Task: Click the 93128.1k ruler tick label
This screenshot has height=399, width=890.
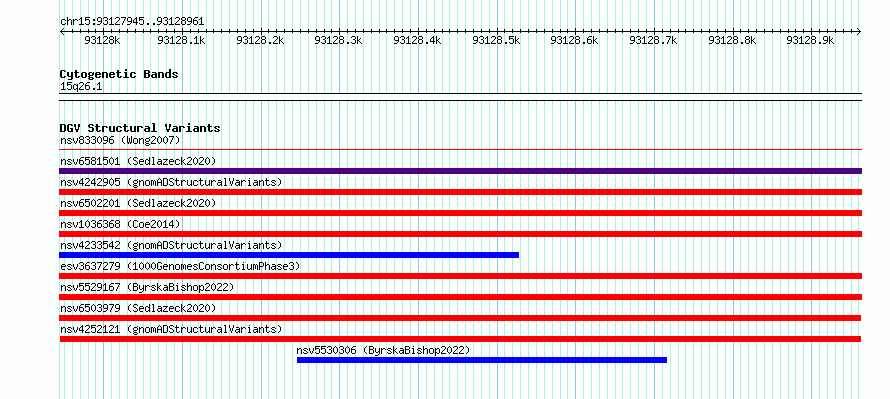Action: coord(181,40)
